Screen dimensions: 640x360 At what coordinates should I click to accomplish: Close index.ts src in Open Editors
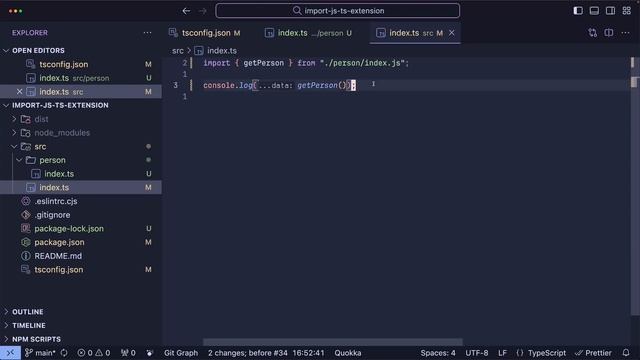[x=19, y=91]
